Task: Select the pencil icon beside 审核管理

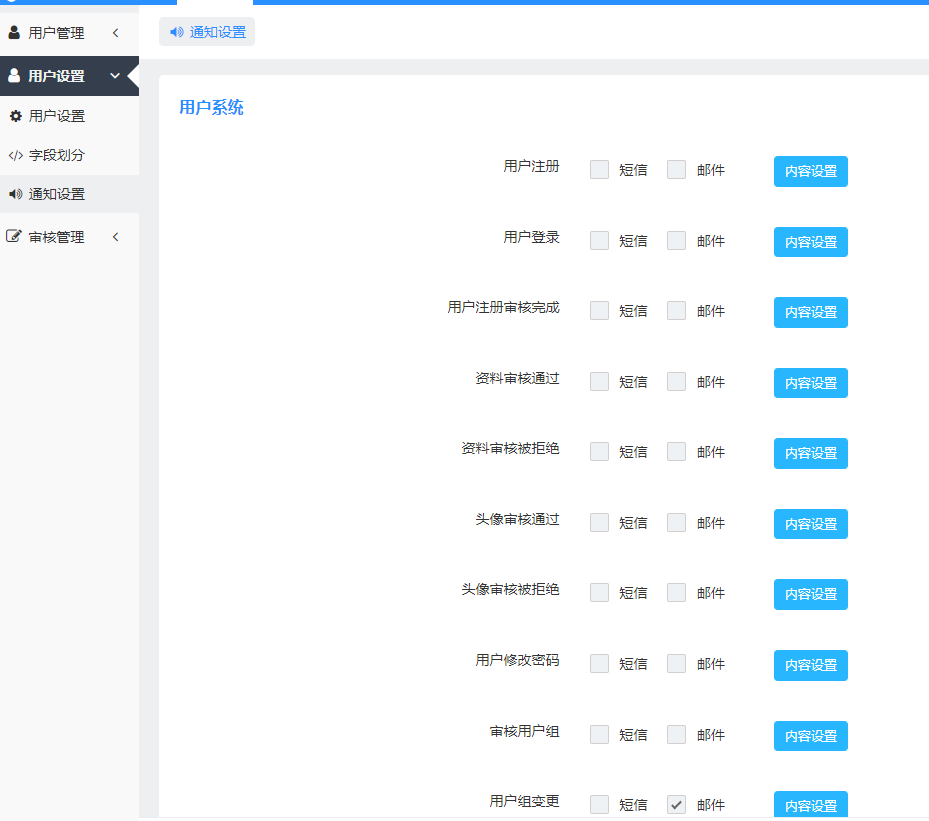Action: click(x=15, y=236)
